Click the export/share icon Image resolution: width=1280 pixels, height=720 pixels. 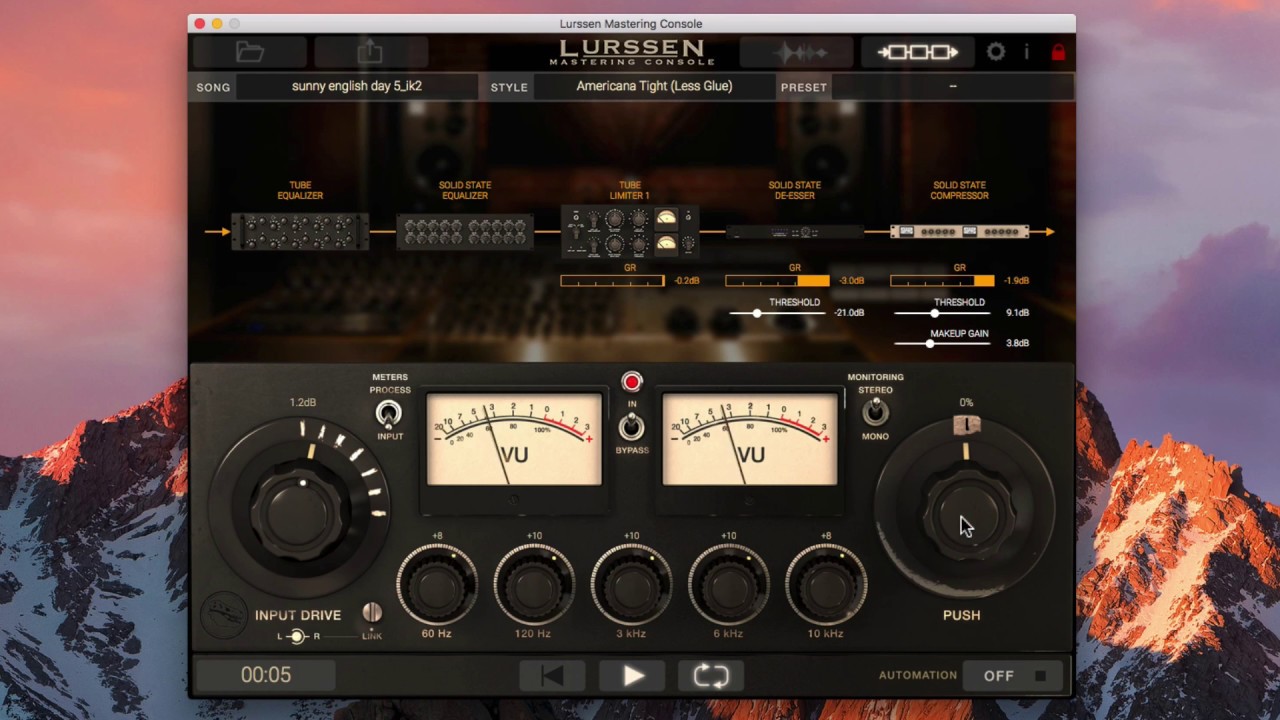tap(370, 52)
